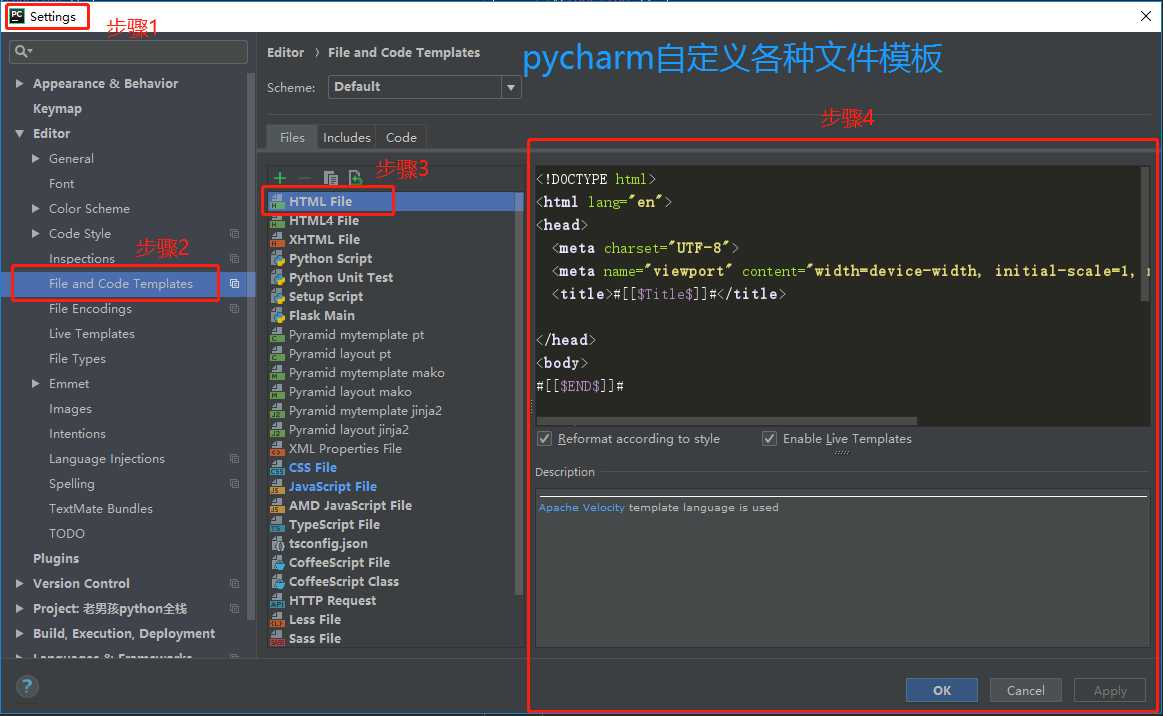Open Language Injections settings item
The image size is (1163, 716).
(x=107, y=459)
